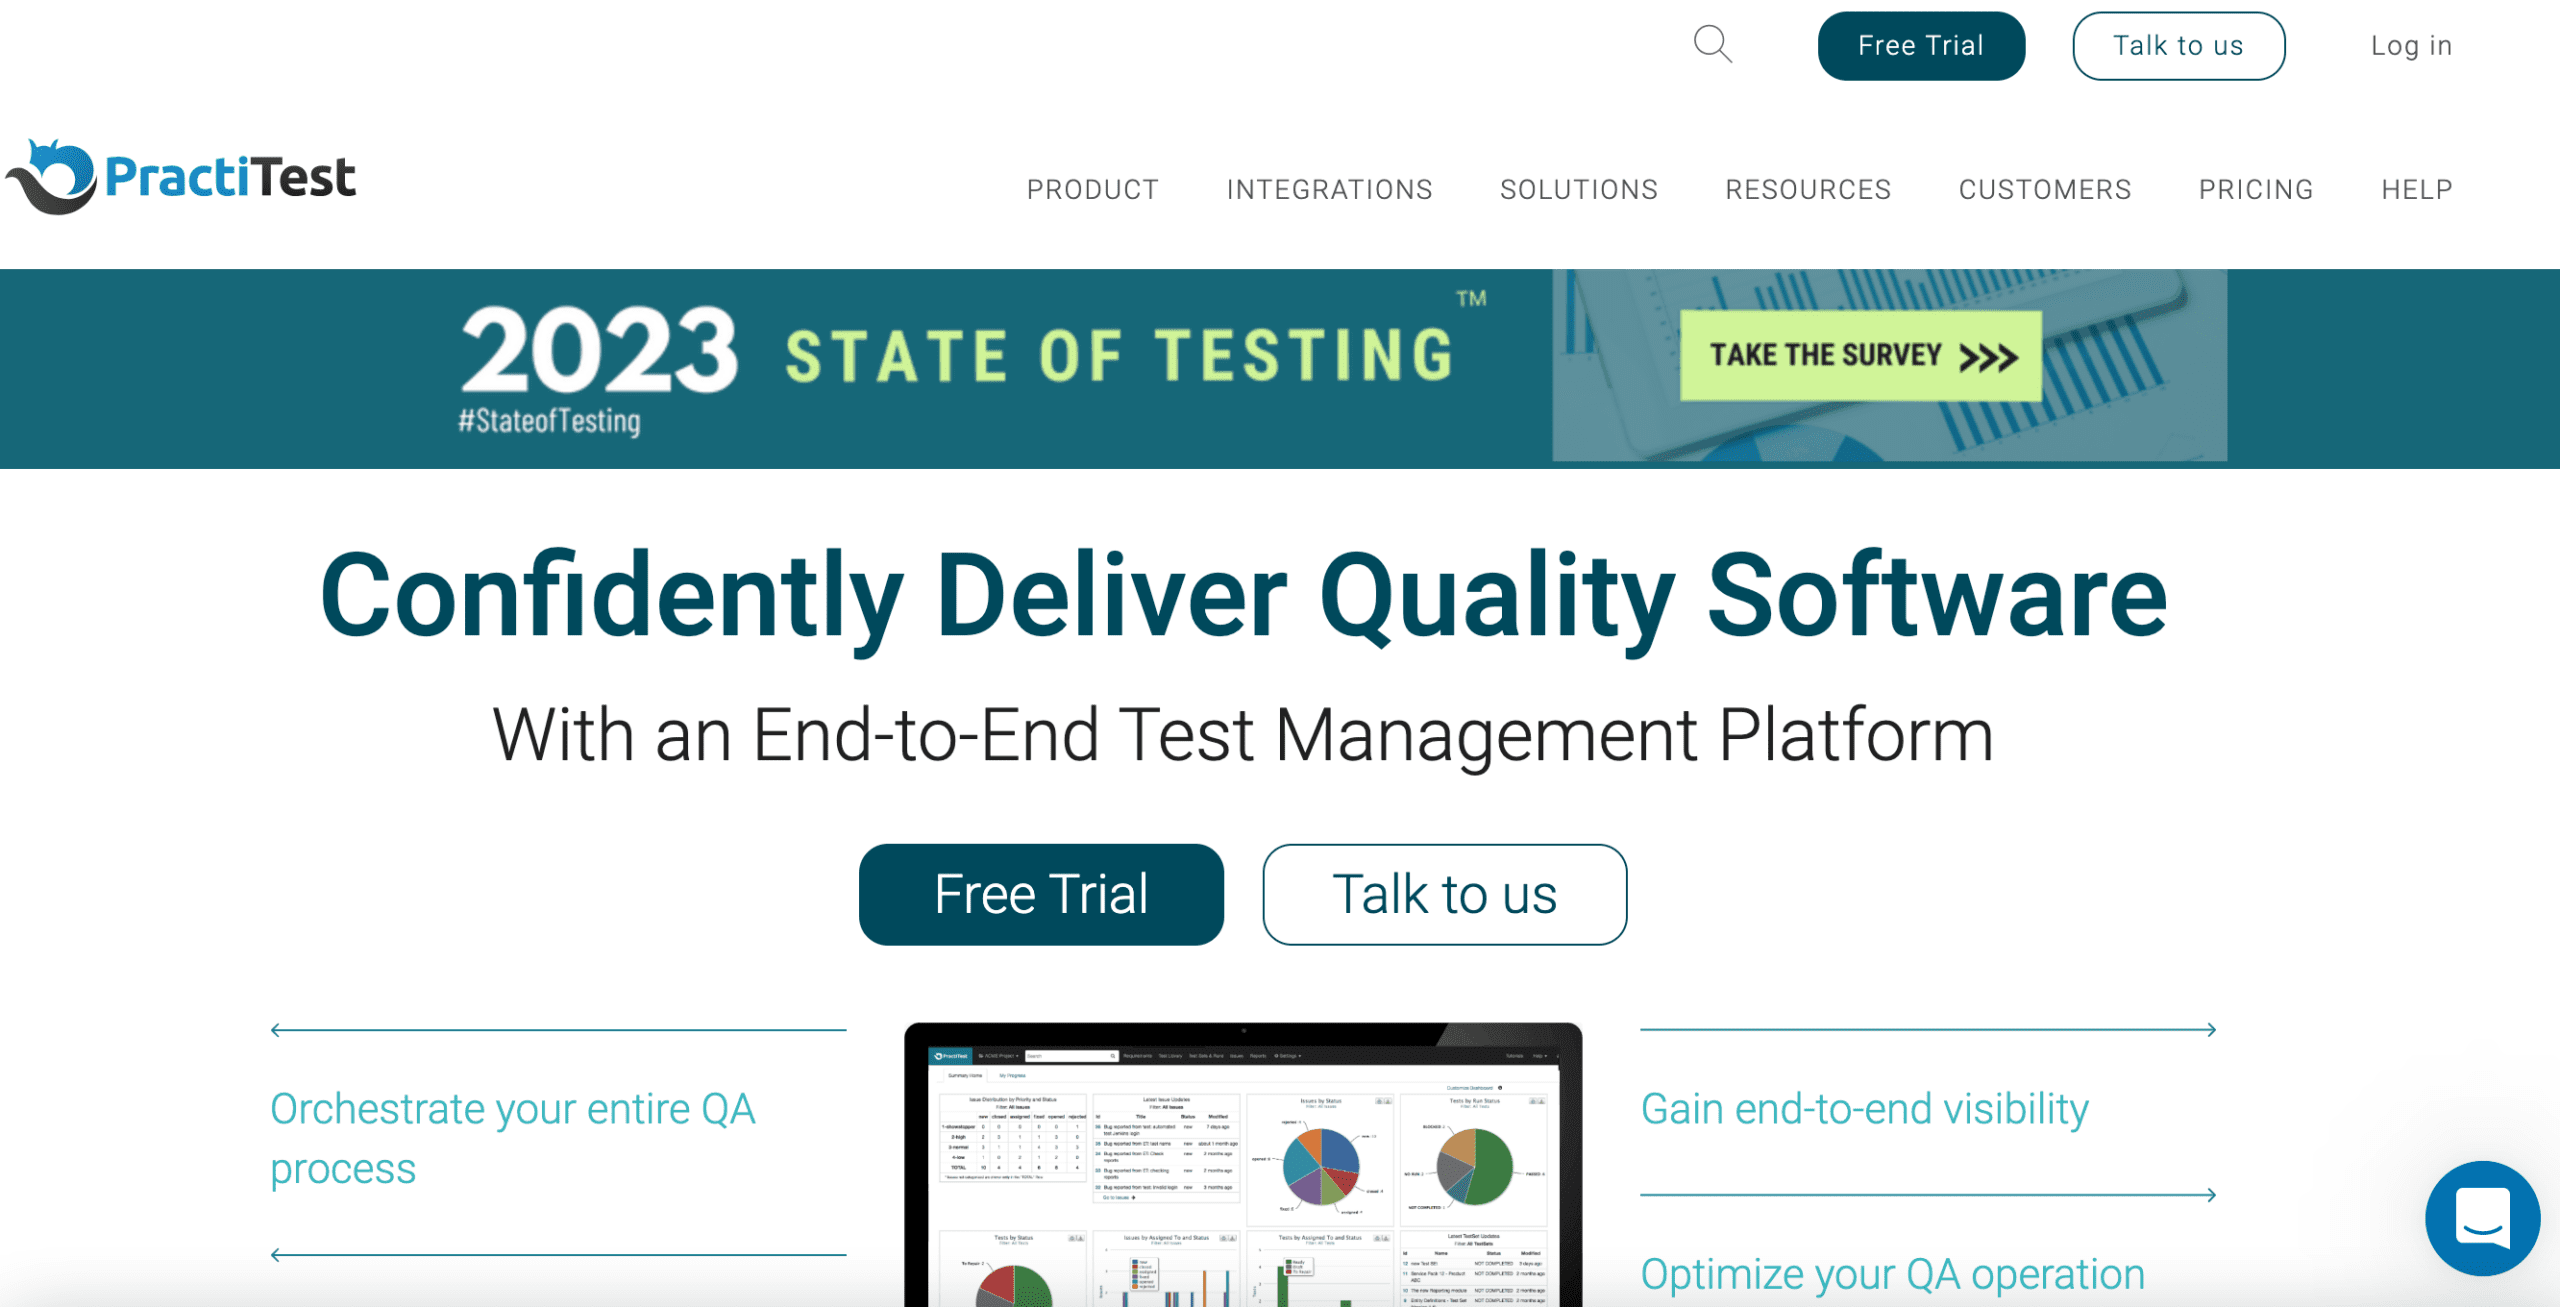Click the PractiTest logo
Image resolution: width=2560 pixels, height=1307 pixels.
coord(182,178)
